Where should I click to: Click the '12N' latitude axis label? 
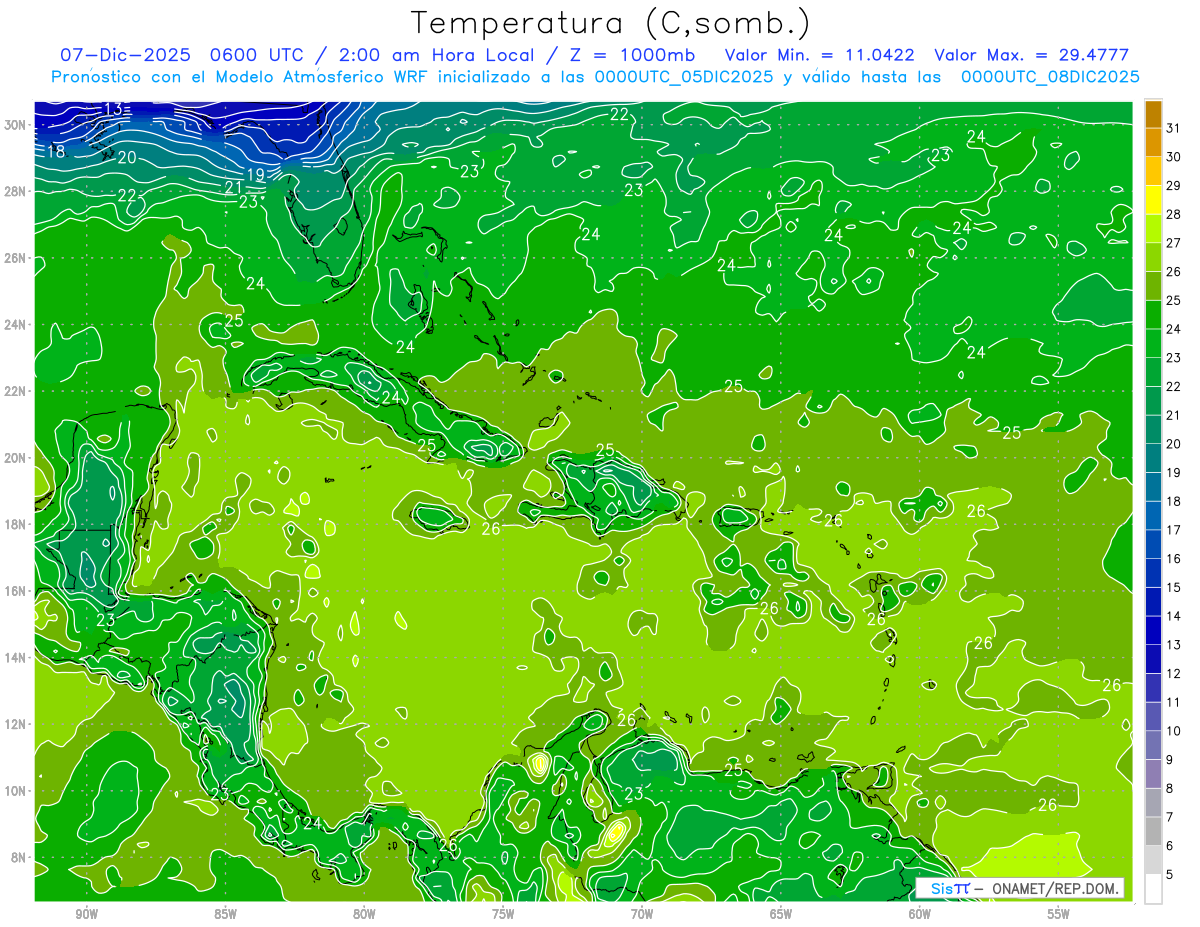[x=17, y=724]
